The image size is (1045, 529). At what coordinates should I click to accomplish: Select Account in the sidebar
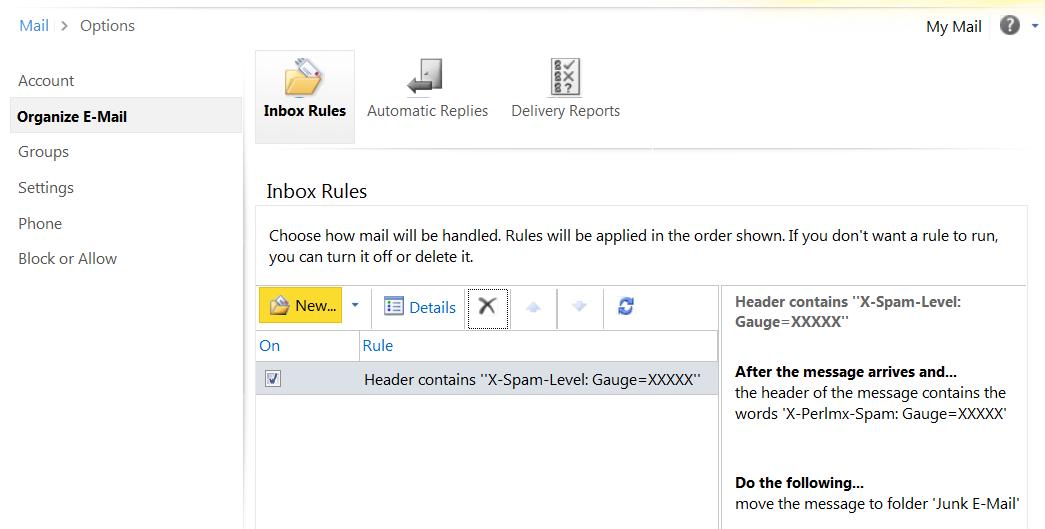(x=46, y=81)
